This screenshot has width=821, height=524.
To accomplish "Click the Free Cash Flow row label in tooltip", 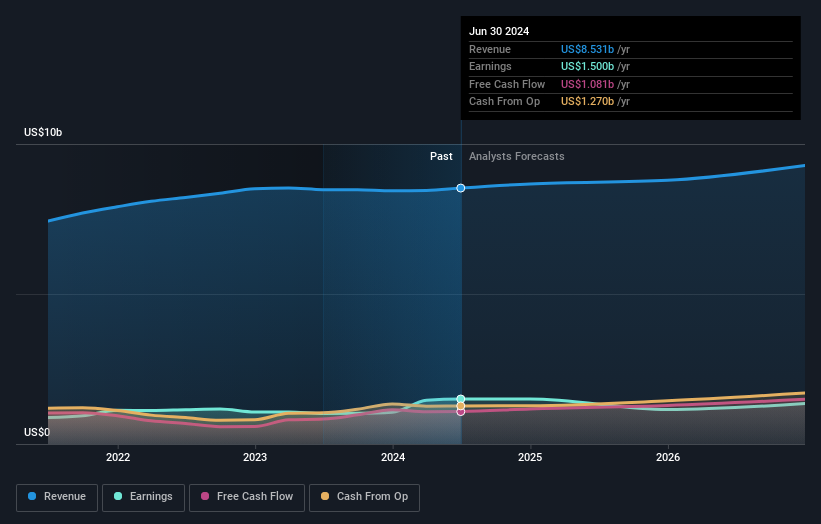I will (x=507, y=84).
